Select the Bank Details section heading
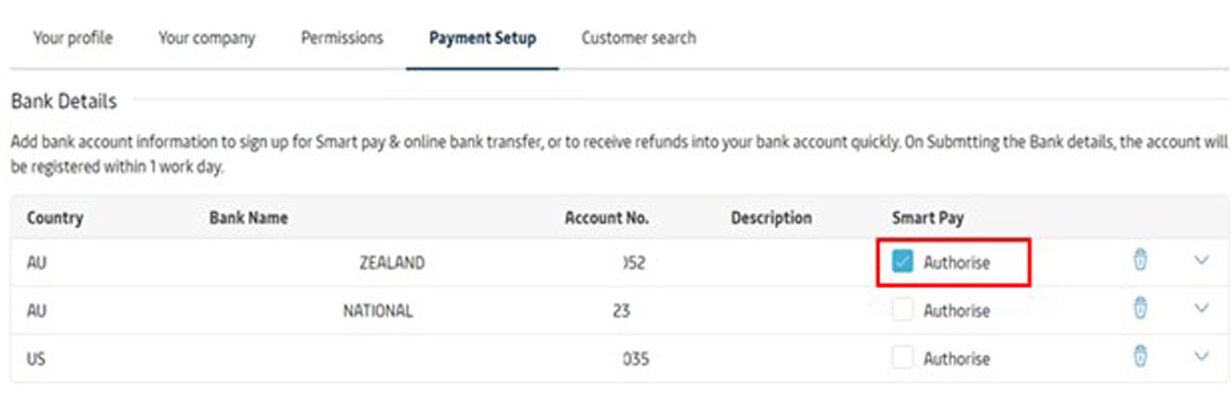This screenshot has width=1232, height=397. click(x=64, y=101)
